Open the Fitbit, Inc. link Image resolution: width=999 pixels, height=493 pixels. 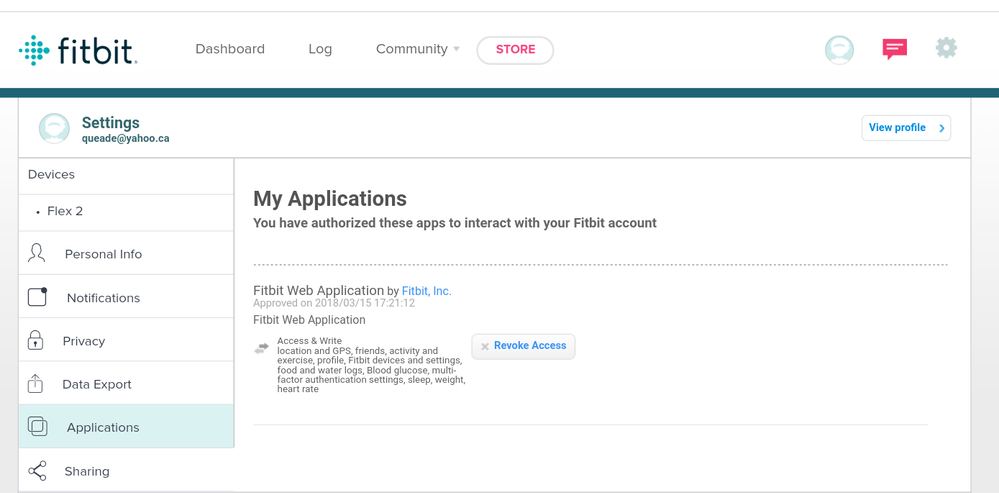tap(426, 291)
